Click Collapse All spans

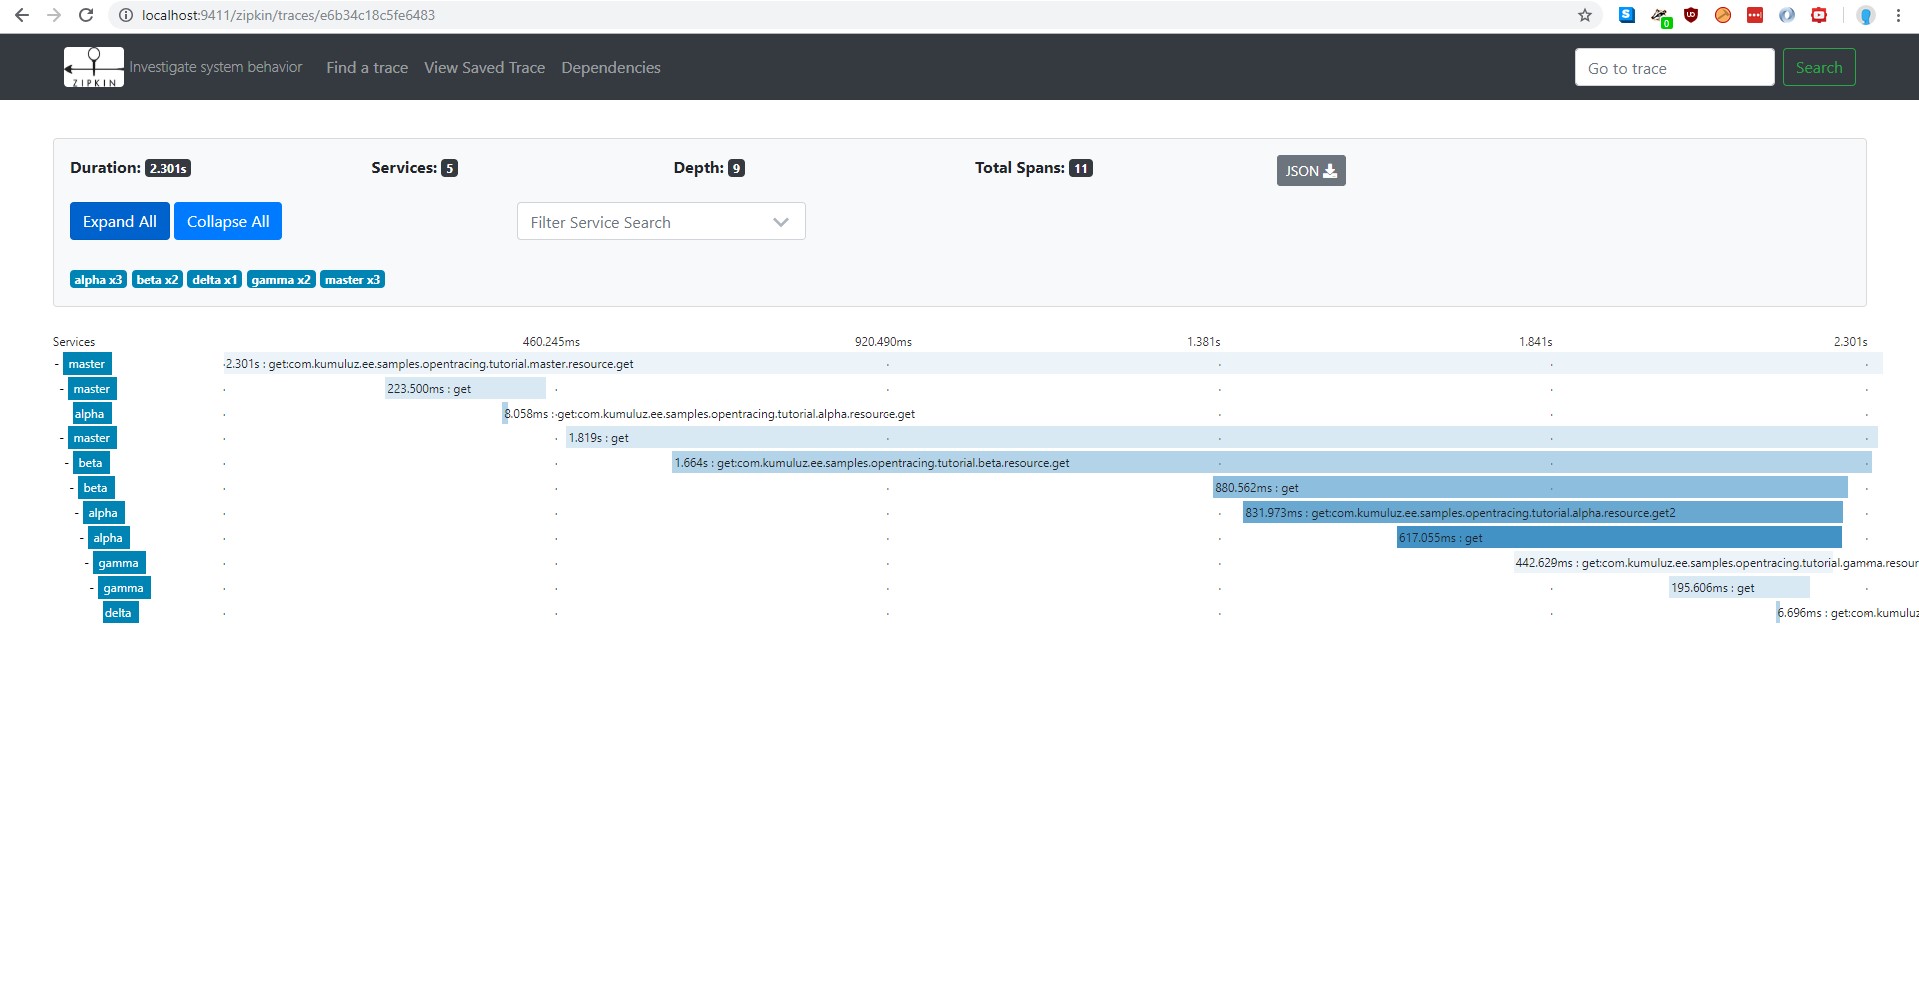(x=228, y=221)
